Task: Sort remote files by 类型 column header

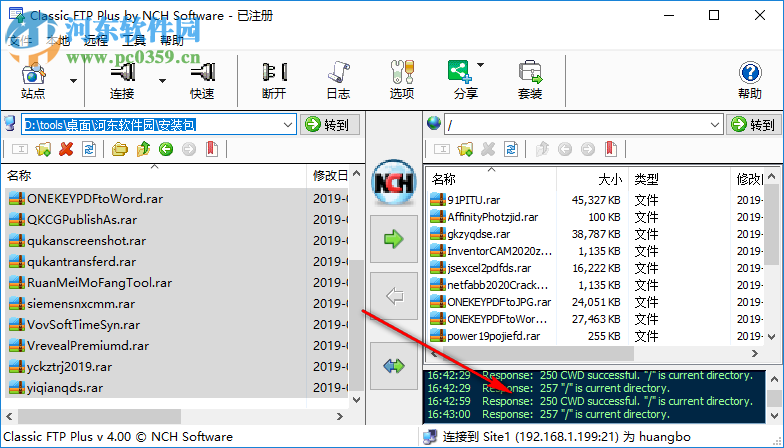Action: pos(680,179)
